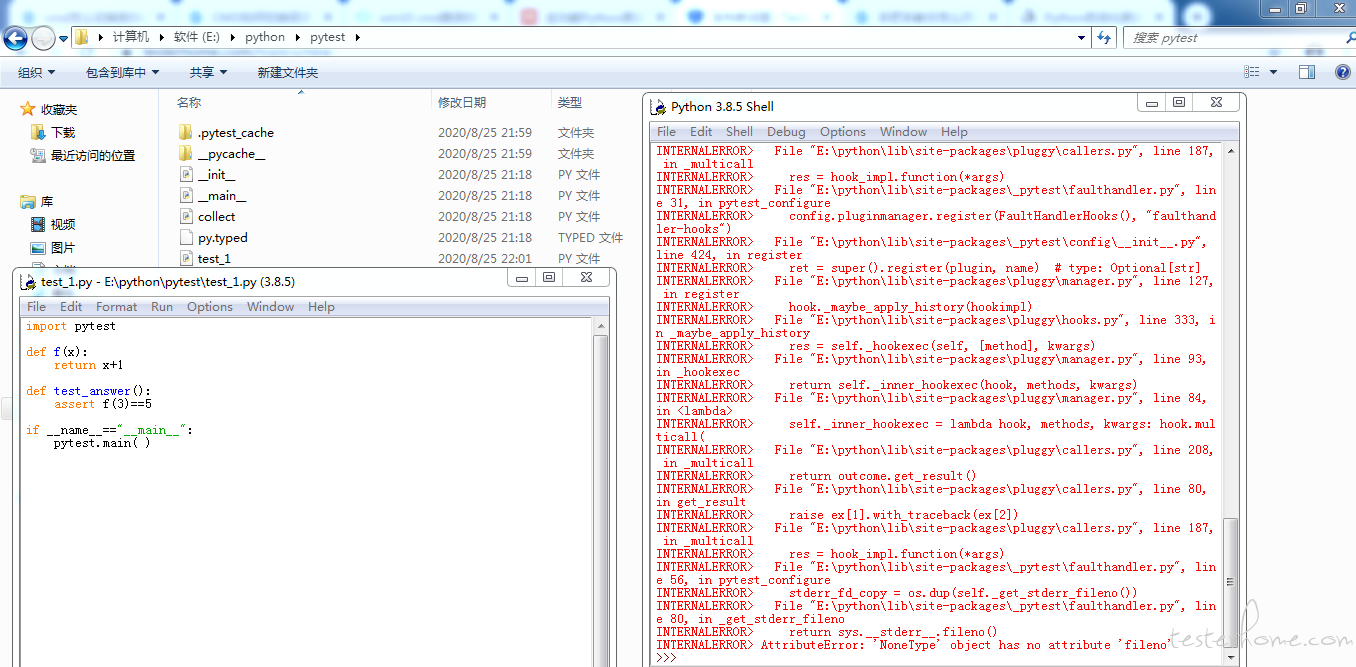This screenshot has height=667, width=1356.
Task: Open Options menu in test_1.py editor
Action: (x=210, y=306)
